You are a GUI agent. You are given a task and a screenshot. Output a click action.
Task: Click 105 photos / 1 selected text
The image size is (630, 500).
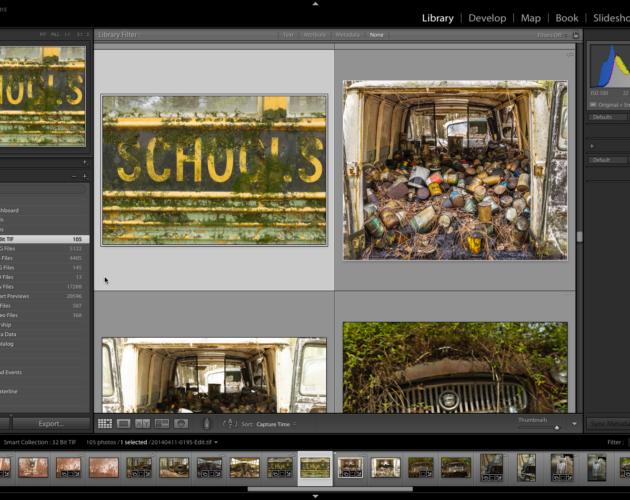[117, 442]
